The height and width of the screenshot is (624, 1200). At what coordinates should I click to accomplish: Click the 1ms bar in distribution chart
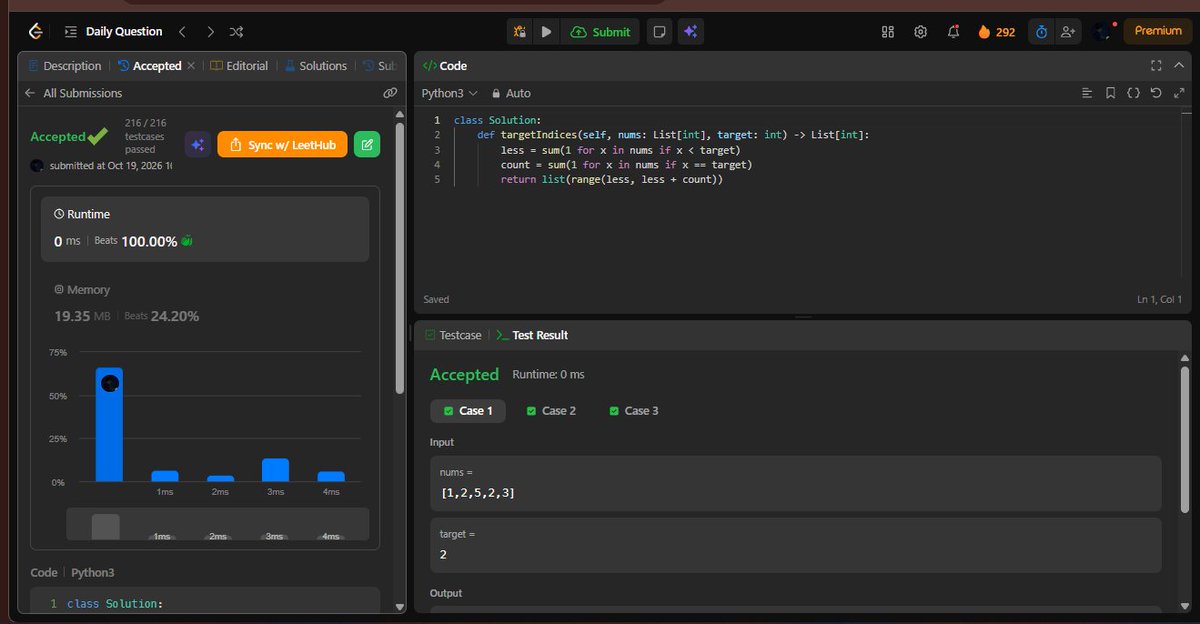coord(165,476)
